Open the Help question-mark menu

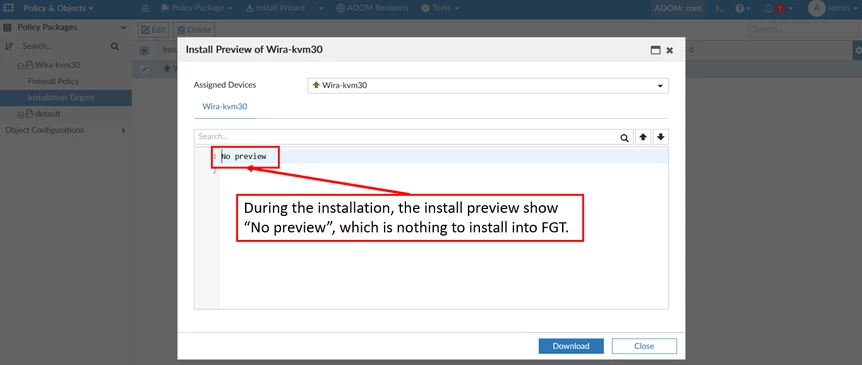pyautogui.click(x=743, y=8)
